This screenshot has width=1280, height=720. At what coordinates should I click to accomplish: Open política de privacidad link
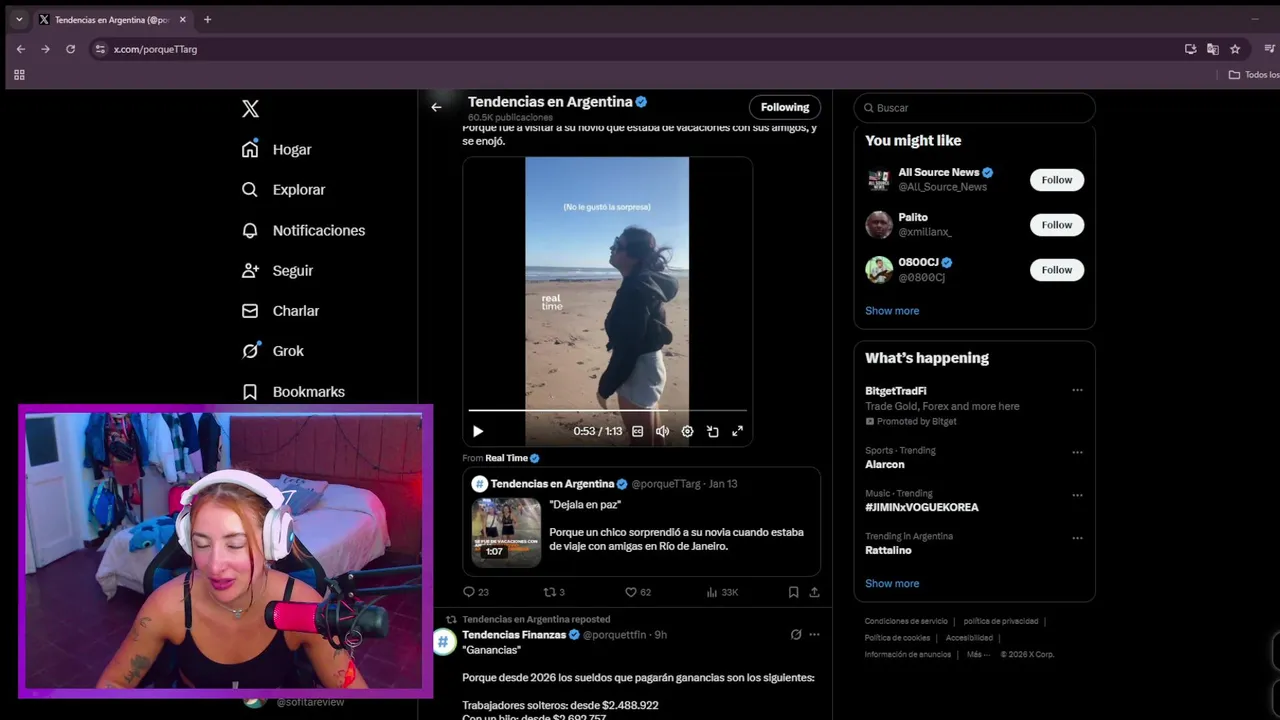tap(1001, 621)
